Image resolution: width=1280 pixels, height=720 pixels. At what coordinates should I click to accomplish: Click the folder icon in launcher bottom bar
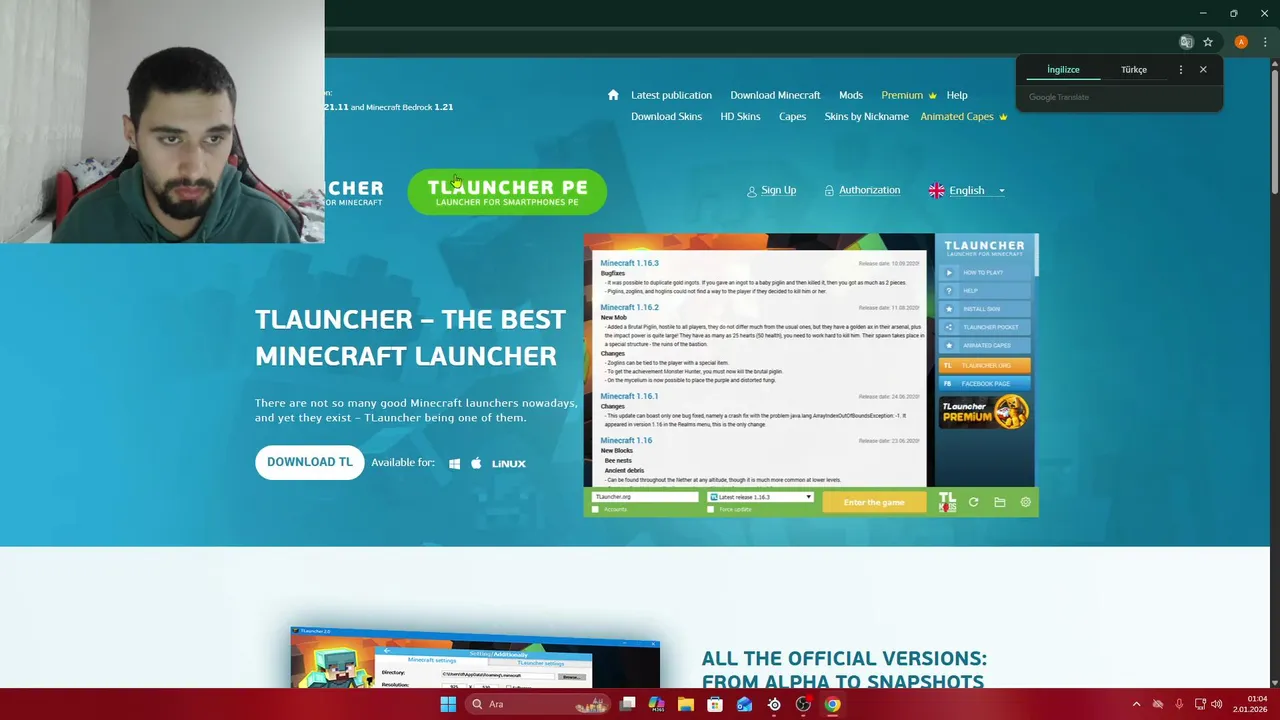[x=999, y=502]
